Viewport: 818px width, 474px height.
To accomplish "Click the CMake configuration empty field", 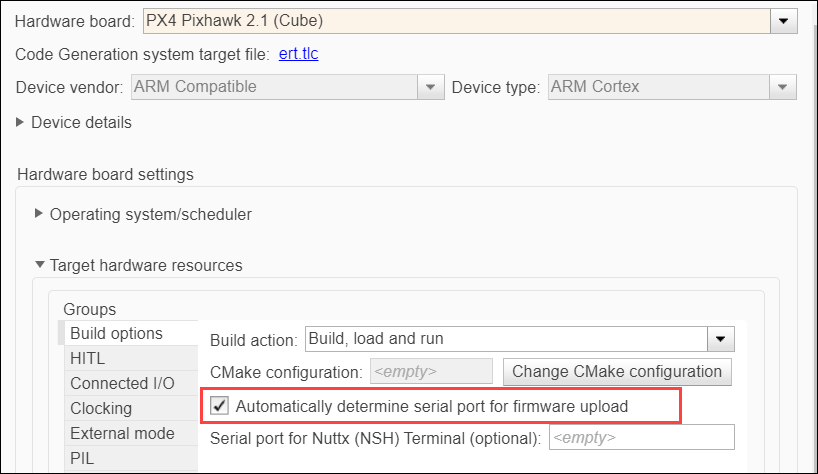I will point(431,371).
